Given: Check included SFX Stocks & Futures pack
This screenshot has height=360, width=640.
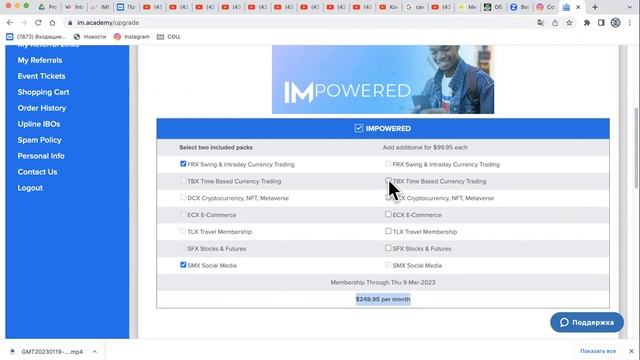Looking at the screenshot, I should (x=183, y=248).
